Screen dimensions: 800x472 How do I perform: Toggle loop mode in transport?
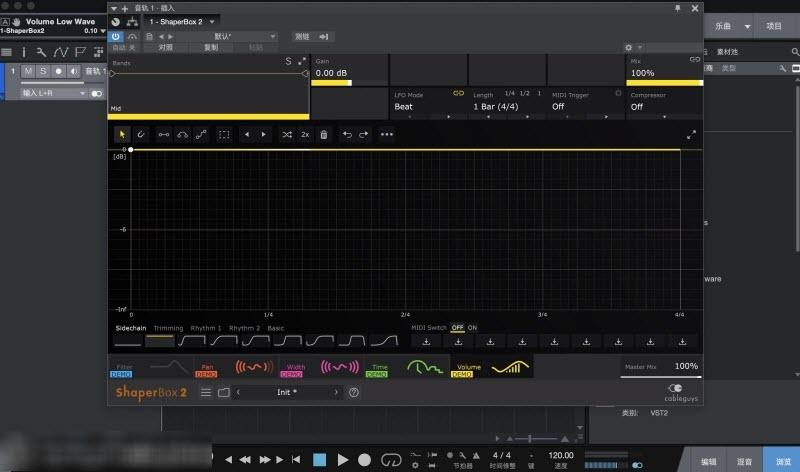click(x=391, y=460)
